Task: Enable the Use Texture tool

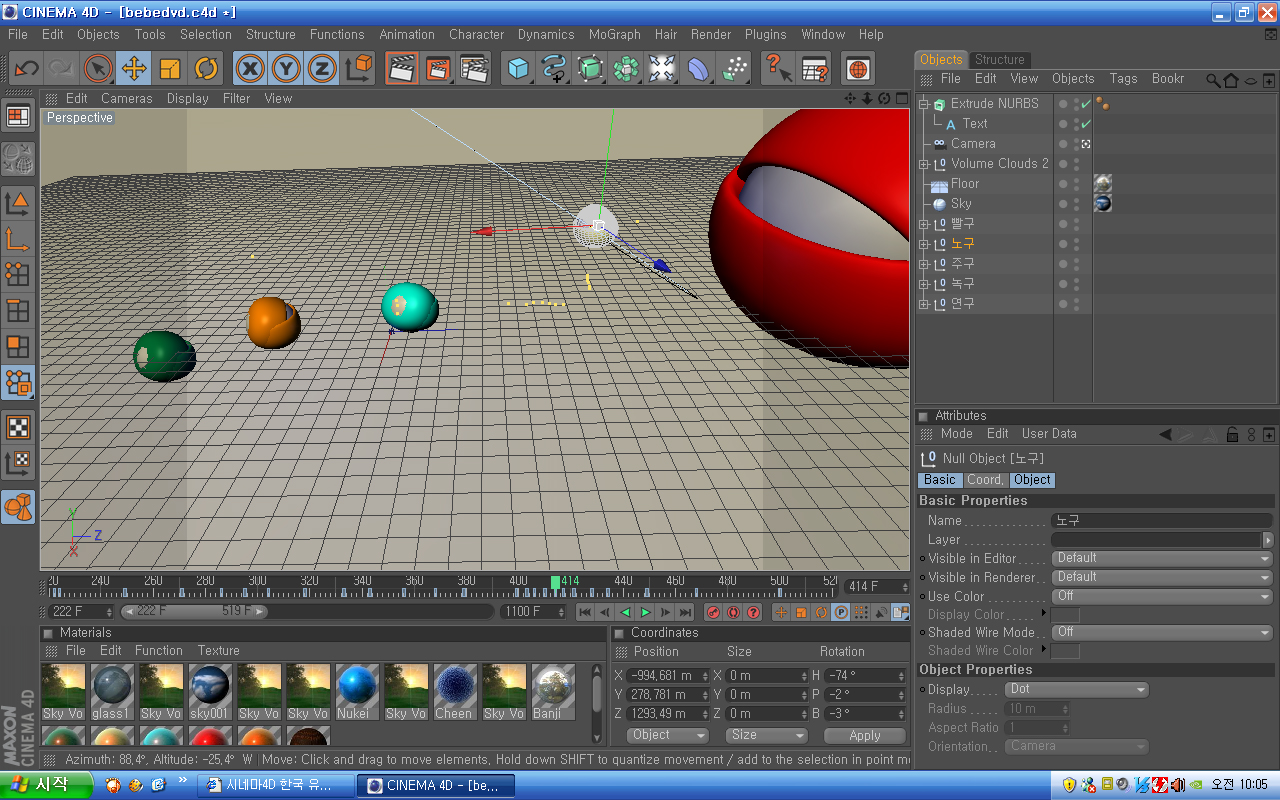Action: tap(17, 427)
